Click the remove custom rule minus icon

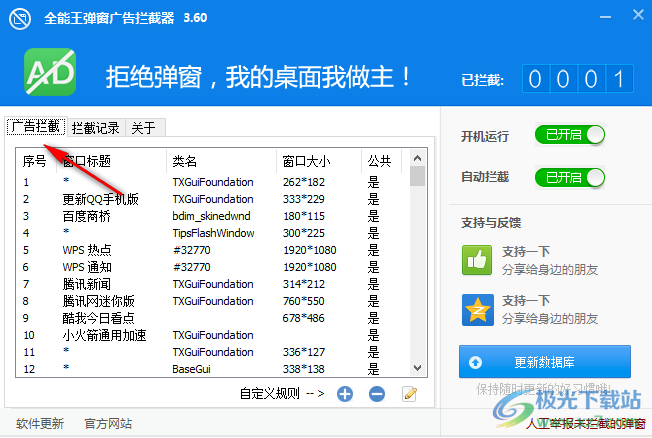[377, 393]
